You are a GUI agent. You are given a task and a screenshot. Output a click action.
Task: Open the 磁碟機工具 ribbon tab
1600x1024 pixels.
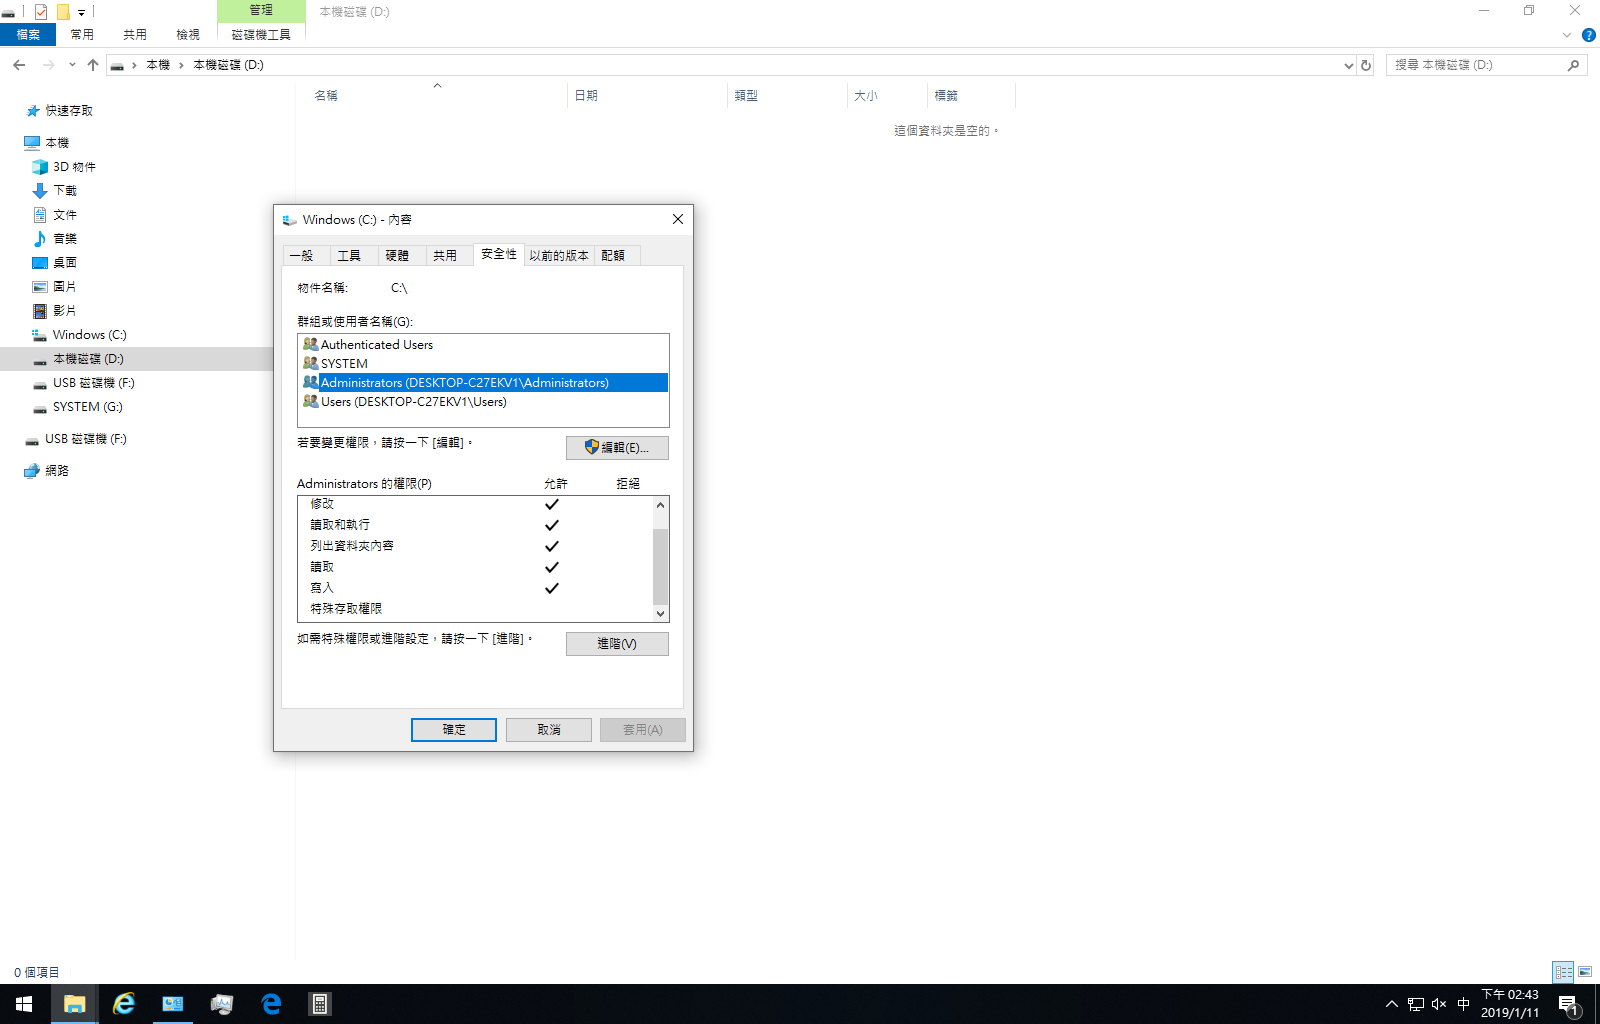tap(261, 35)
